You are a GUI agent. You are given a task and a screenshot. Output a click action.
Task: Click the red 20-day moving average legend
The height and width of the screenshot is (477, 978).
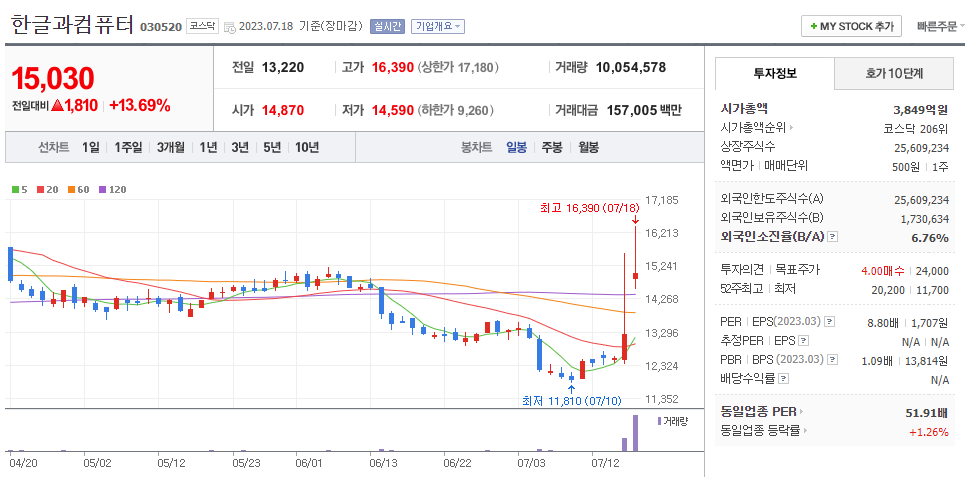click(47, 190)
